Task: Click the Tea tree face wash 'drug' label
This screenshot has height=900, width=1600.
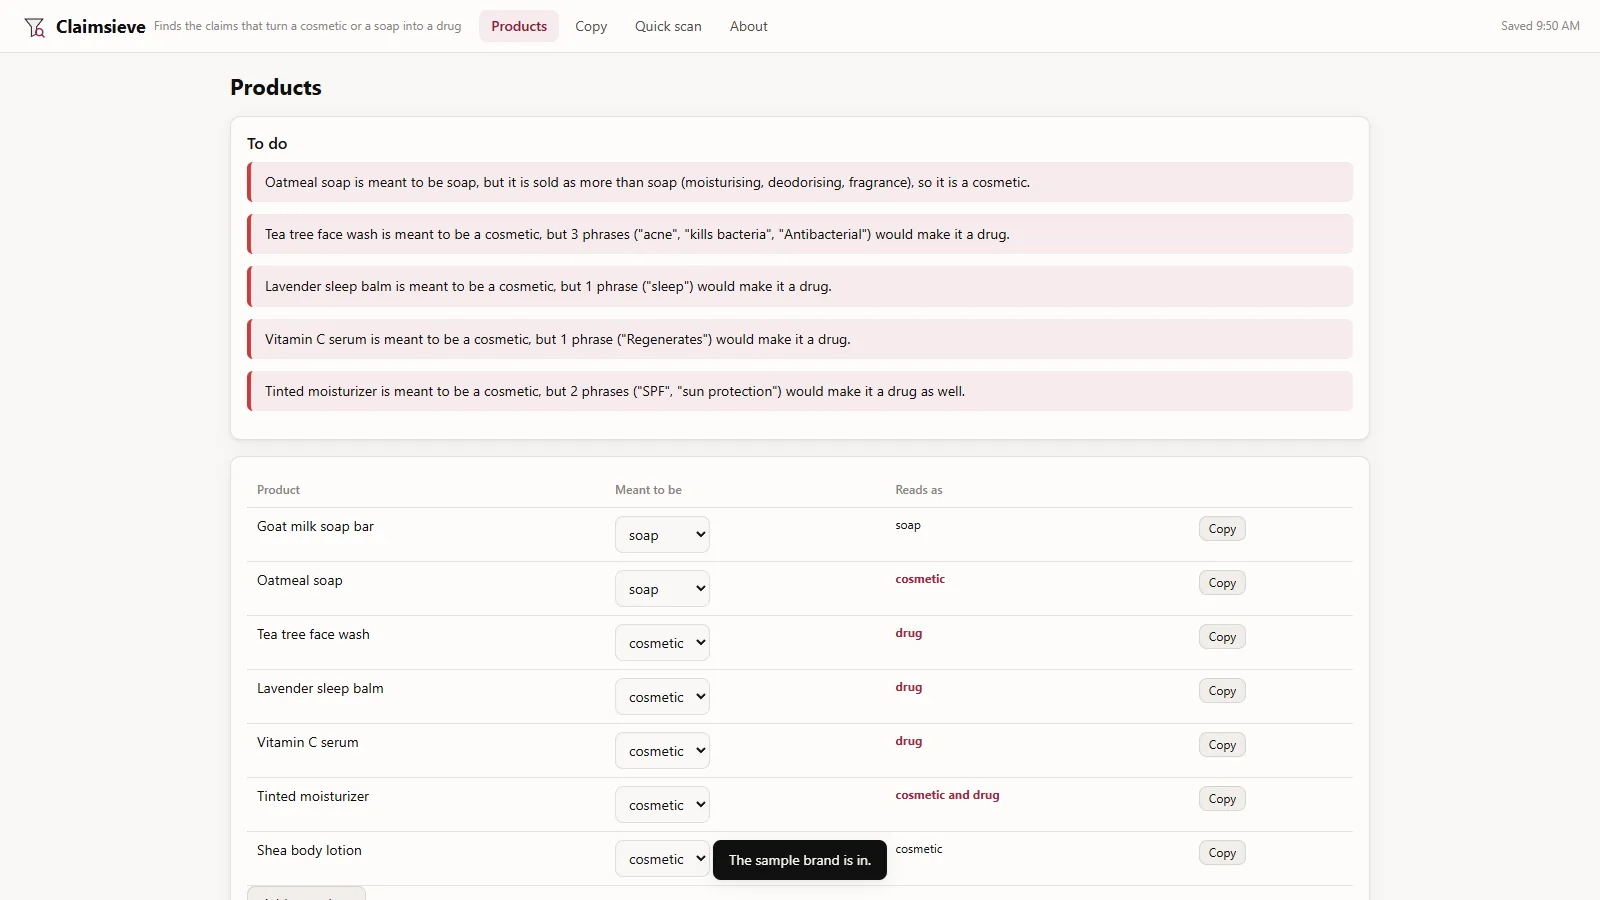Action: pos(909,633)
